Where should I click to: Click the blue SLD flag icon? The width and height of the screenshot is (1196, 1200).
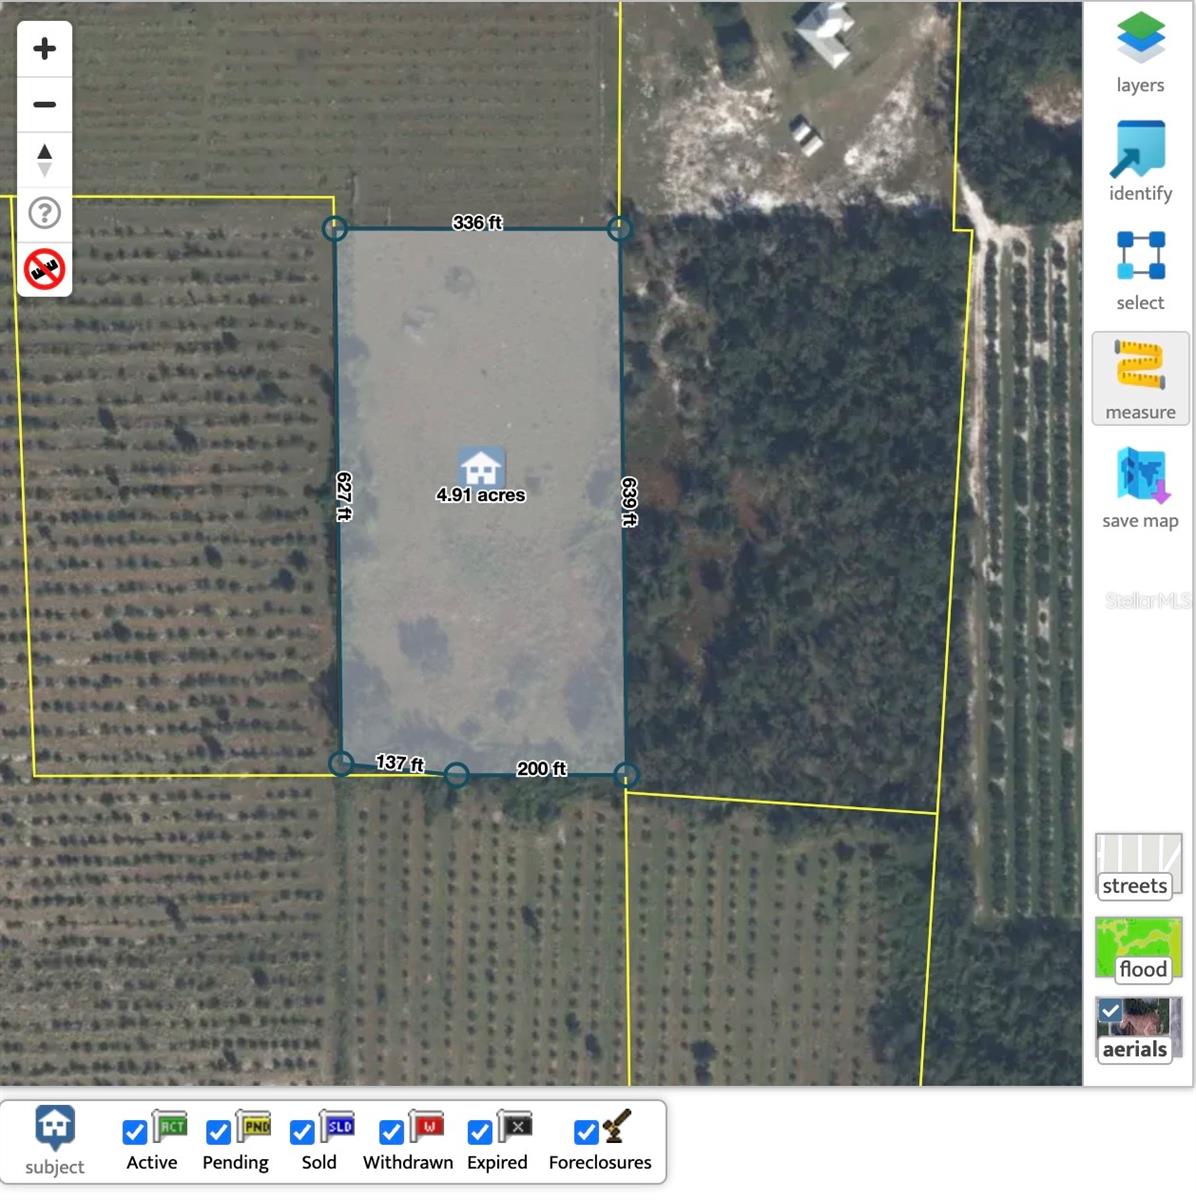click(338, 1126)
